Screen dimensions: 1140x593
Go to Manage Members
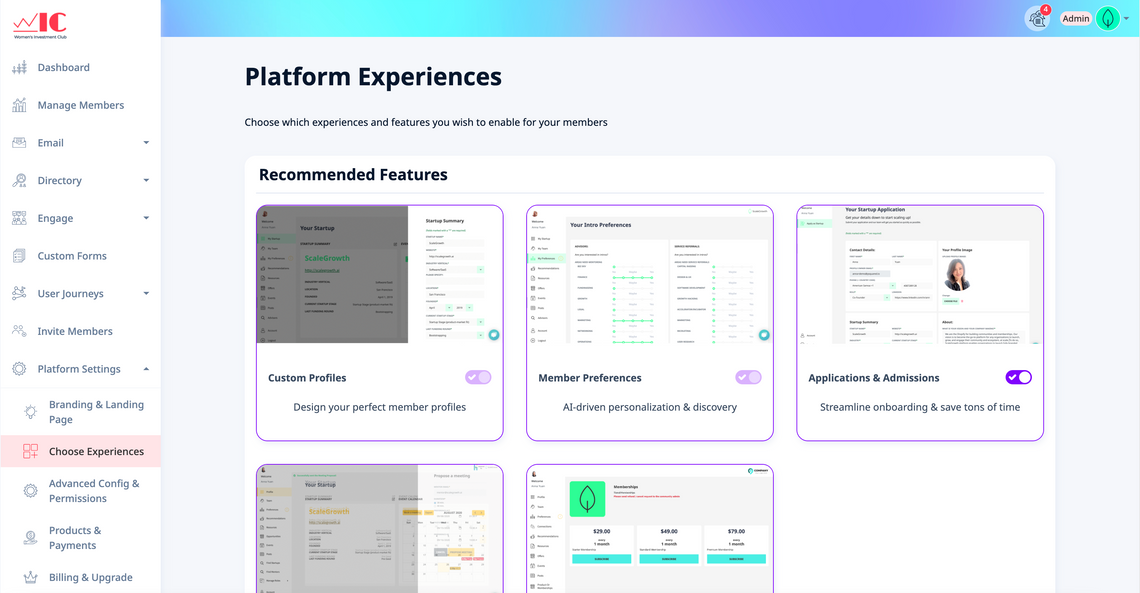pyautogui.click(x=80, y=105)
